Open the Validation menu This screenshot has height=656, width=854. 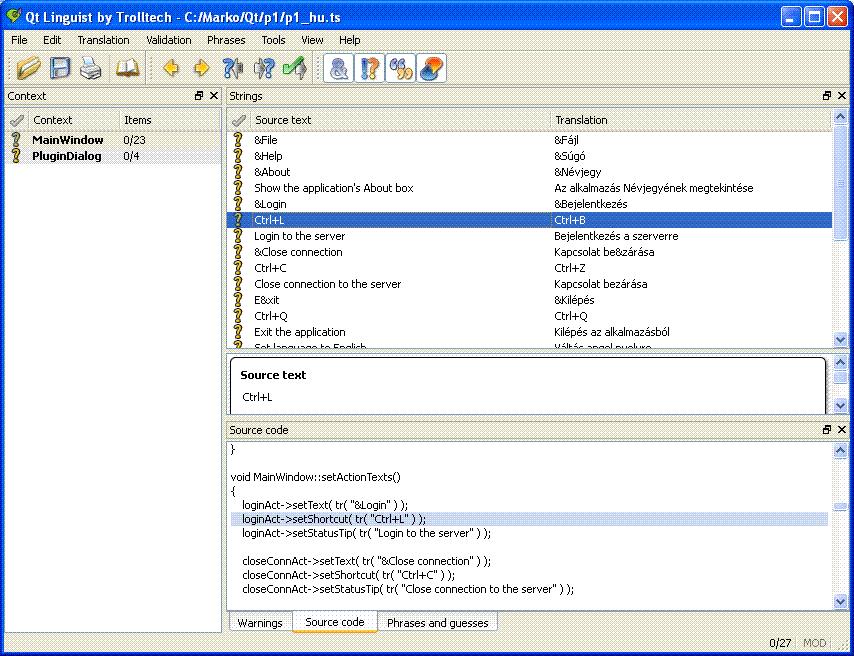coord(169,40)
